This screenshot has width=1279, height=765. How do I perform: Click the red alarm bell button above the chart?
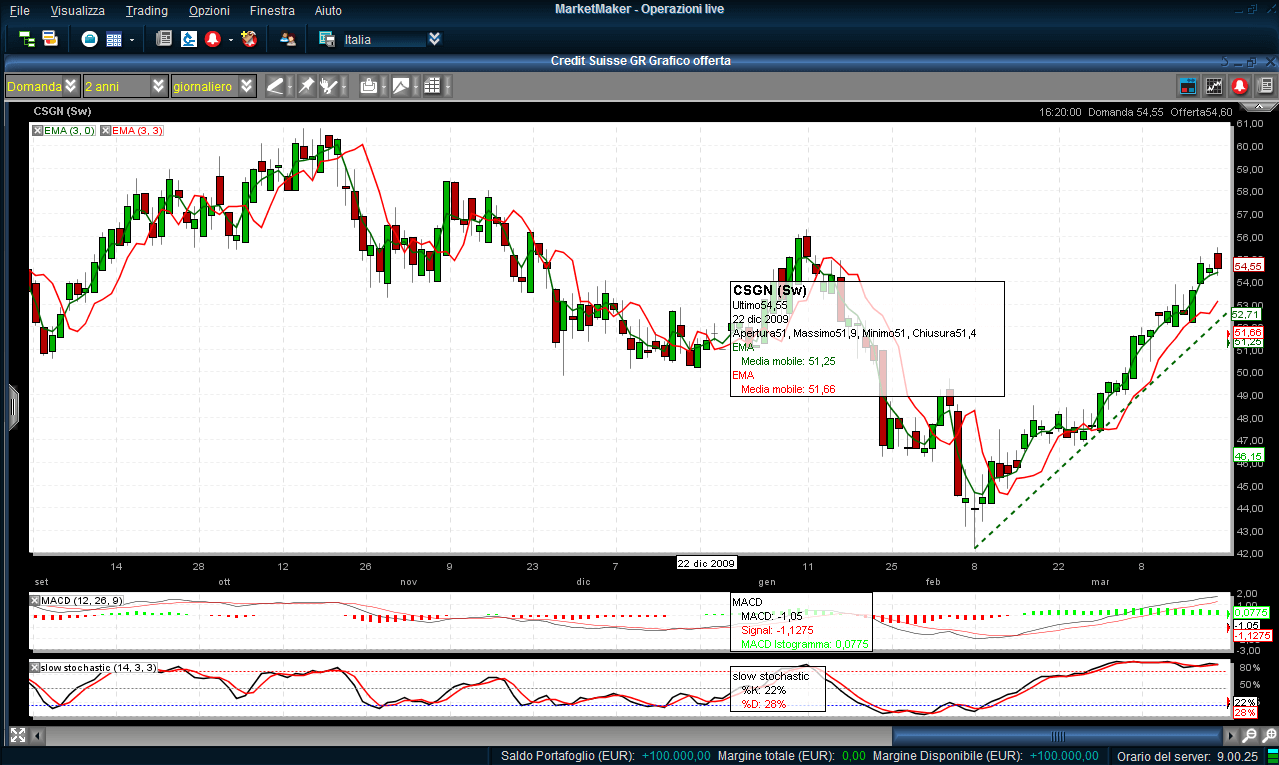click(x=1240, y=86)
